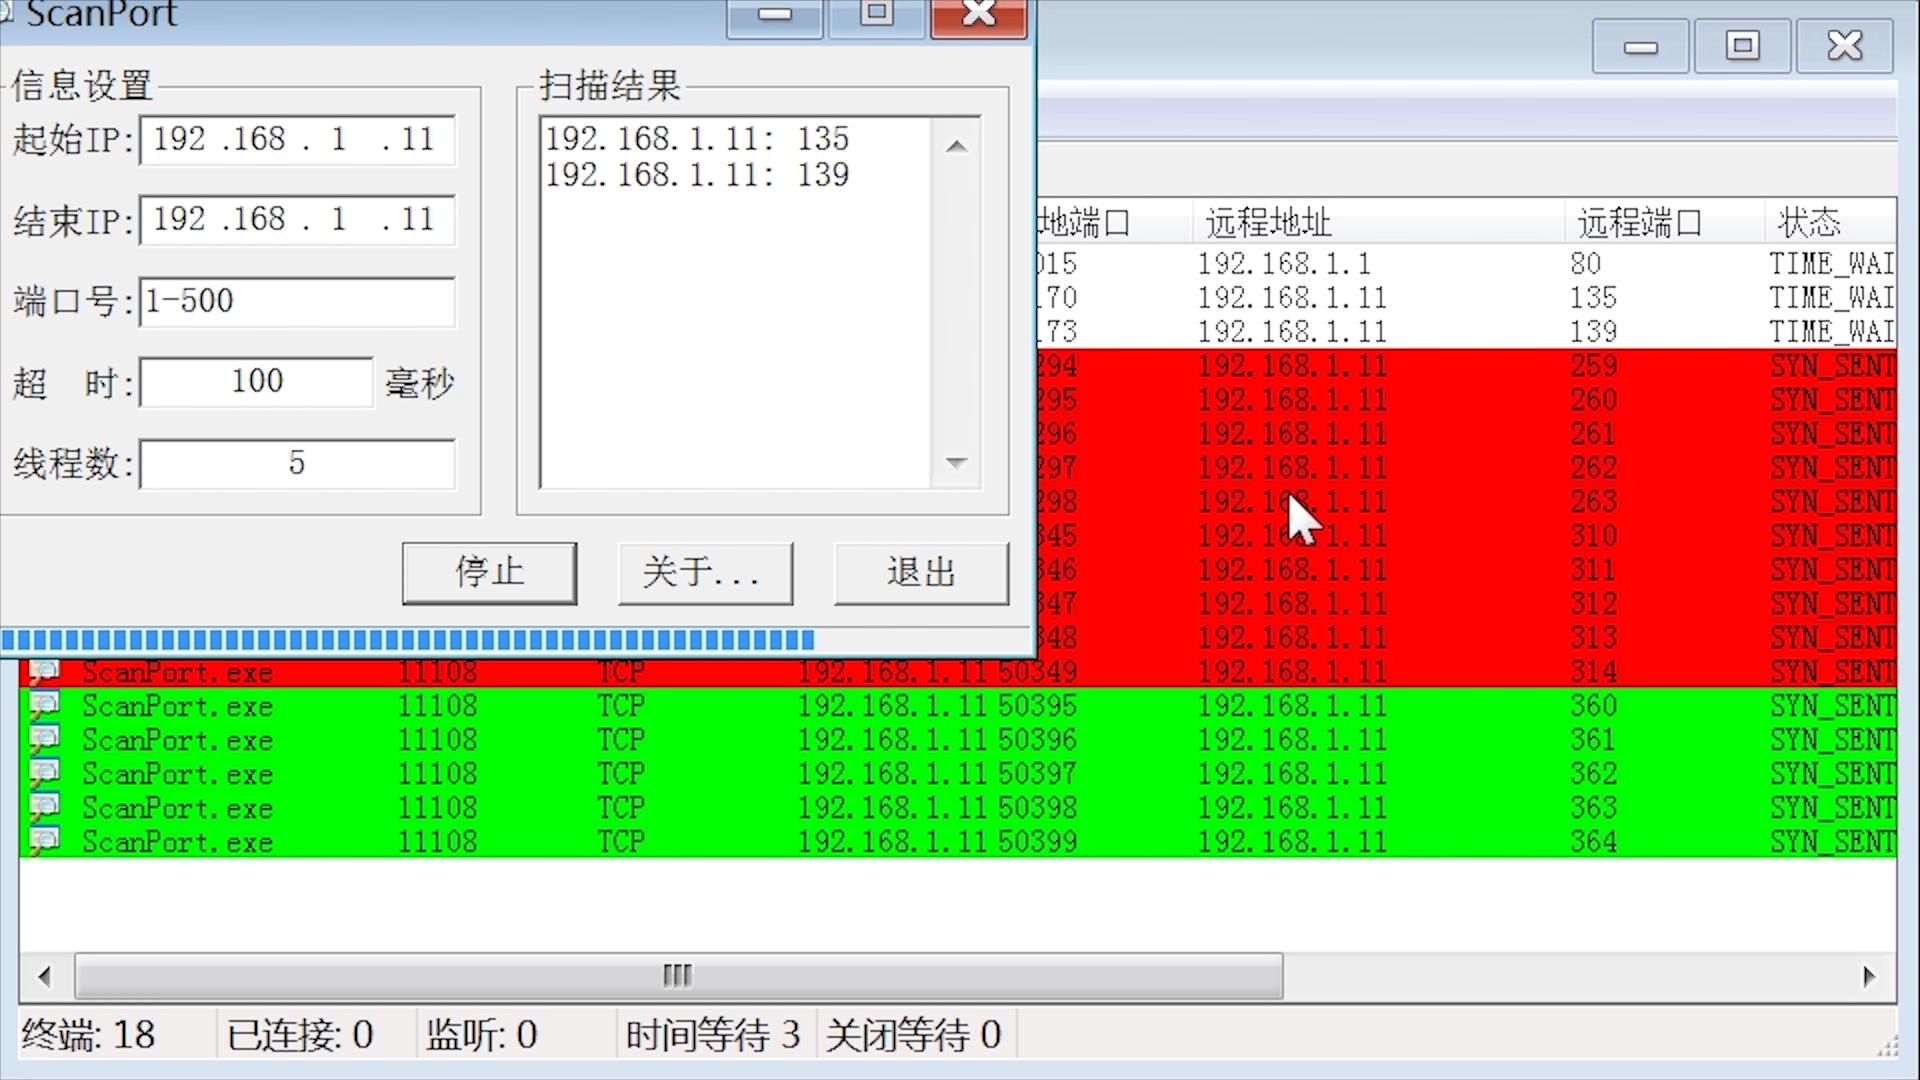Click remote port 364 in green row

click(x=1593, y=842)
